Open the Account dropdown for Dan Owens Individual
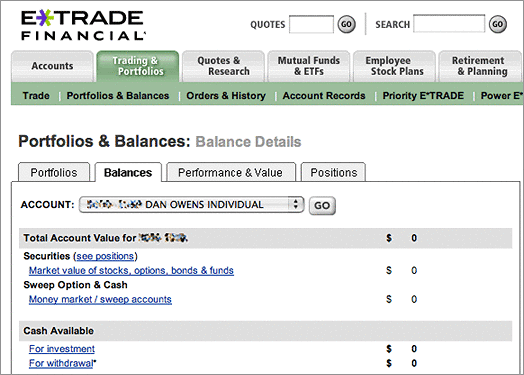The image size is (524, 375). [x=191, y=205]
